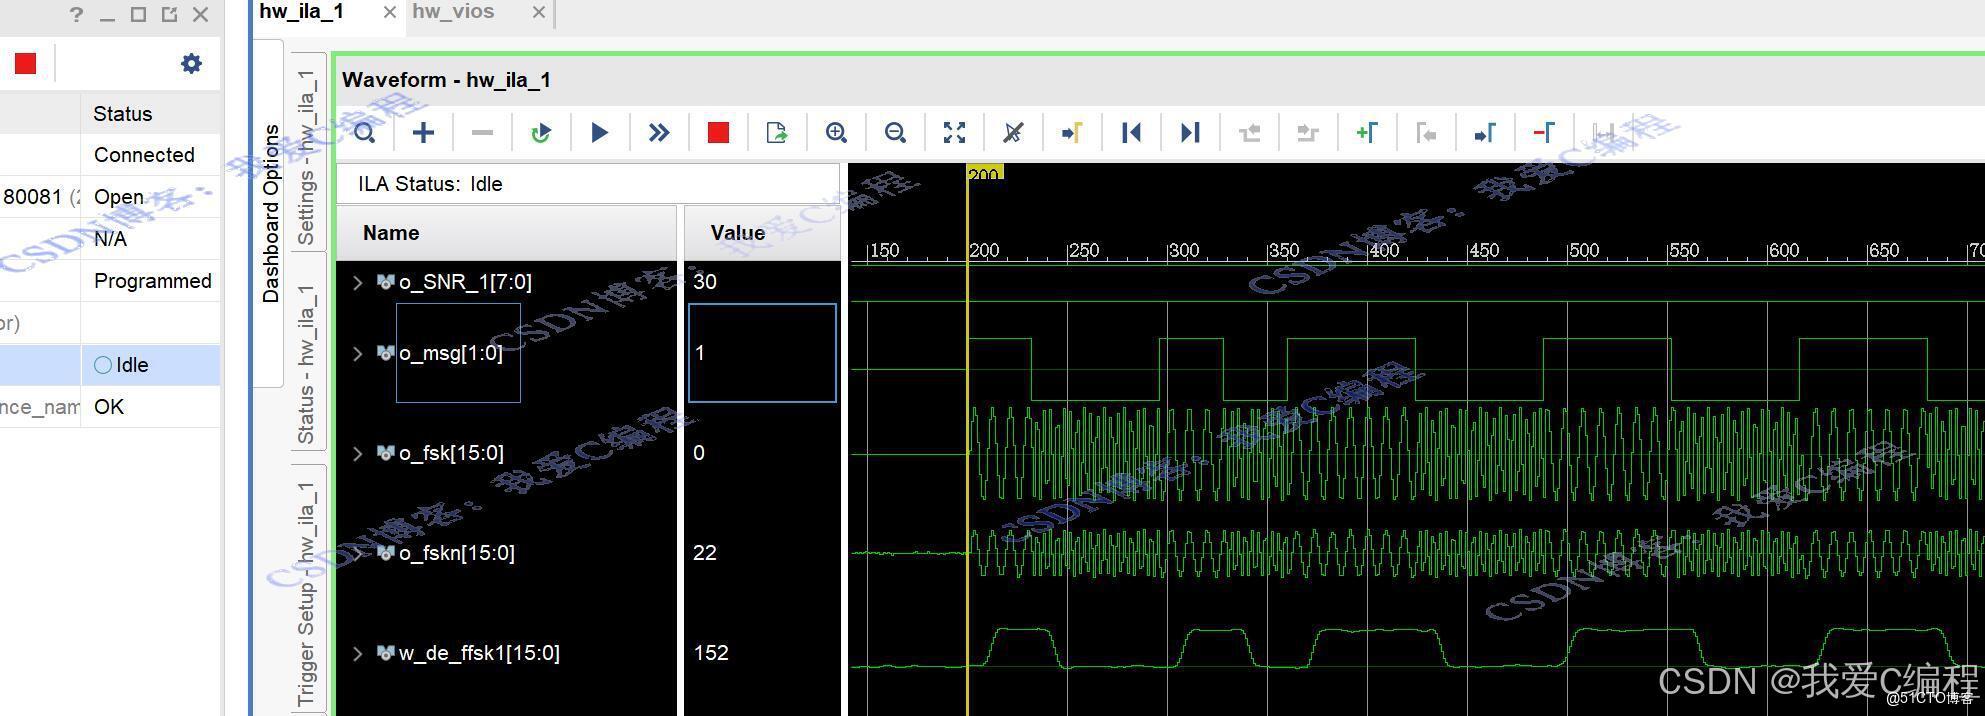Select the o_SNR_1[7:0] signal name

point(465,282)
